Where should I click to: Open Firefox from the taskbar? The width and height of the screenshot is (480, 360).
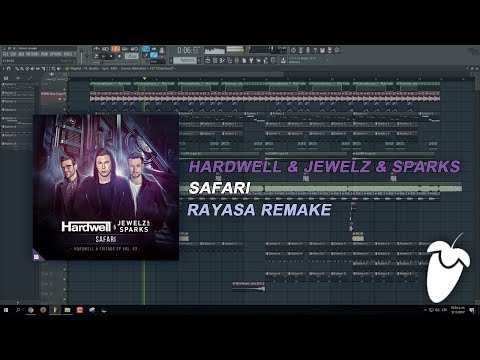(x=43, y=310)
